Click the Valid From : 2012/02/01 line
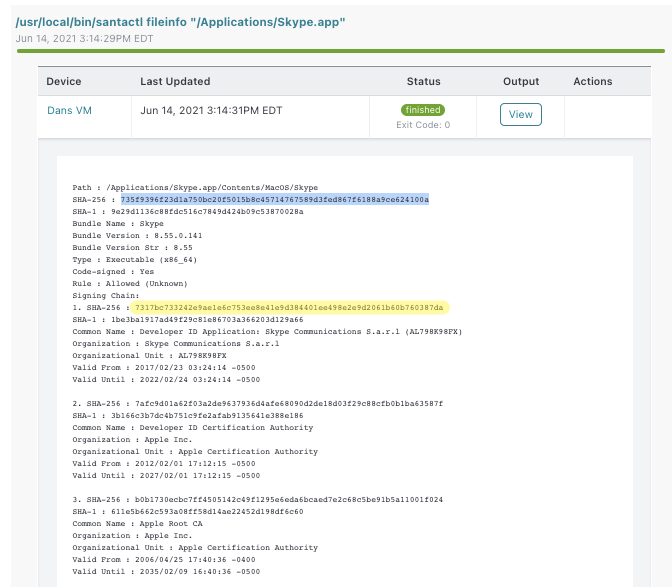 coord(164,464)
